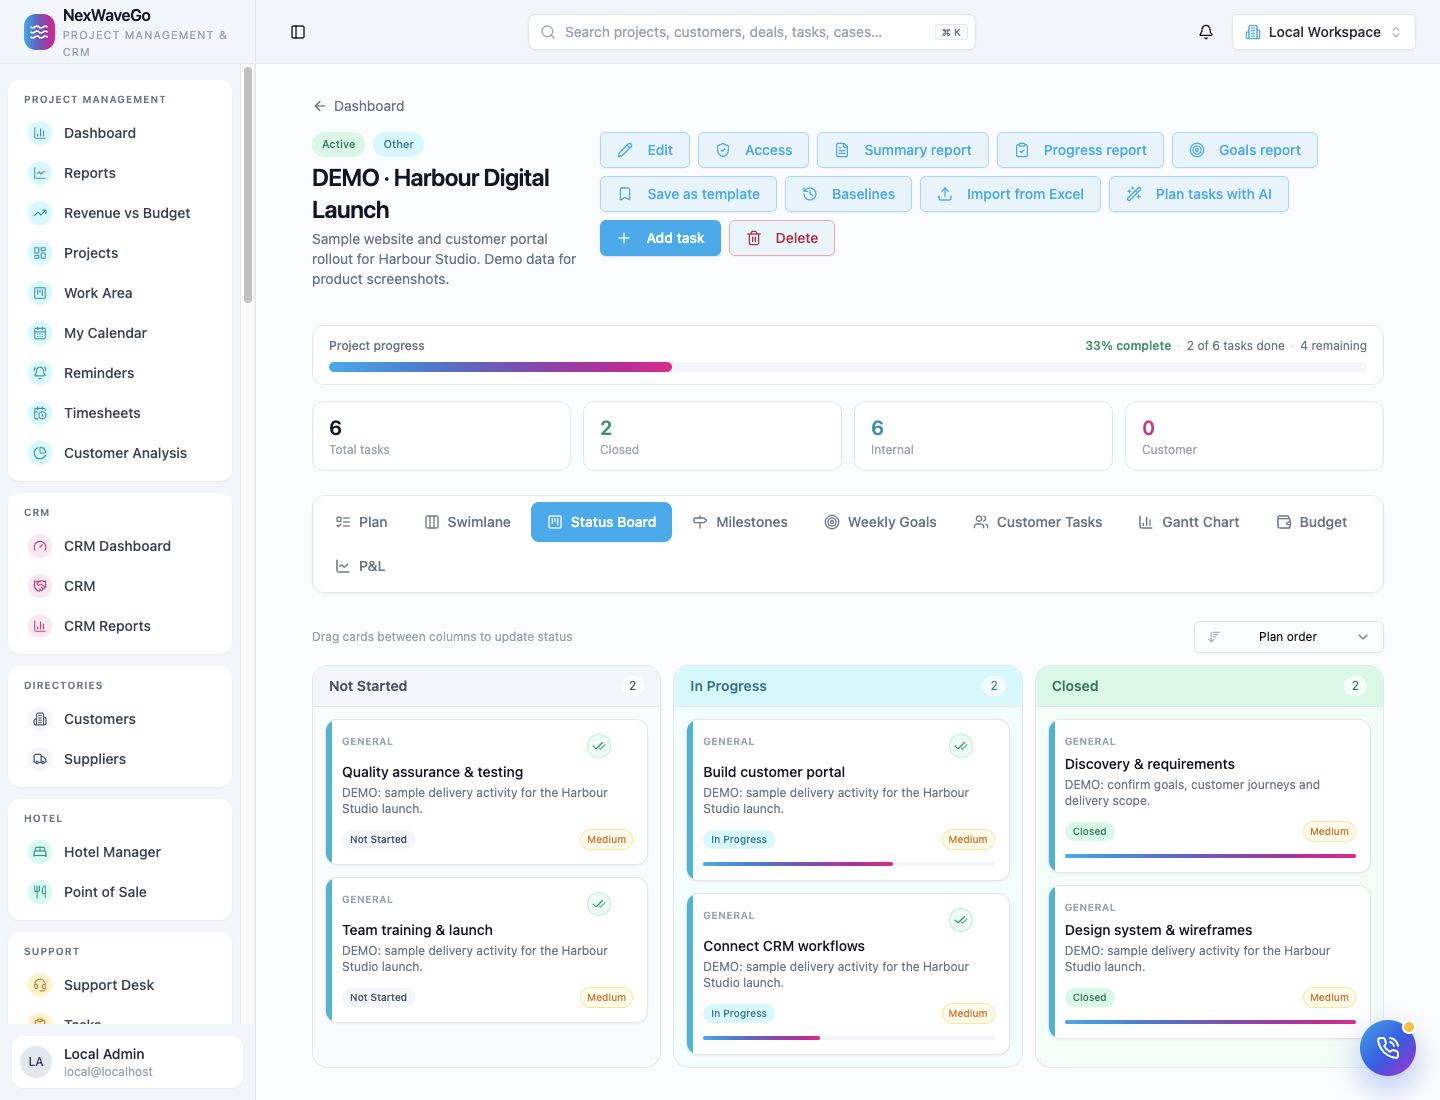Screen dimensions: 1440x1100
Task: Click Build customer portal progress bar
Action: 849,864
